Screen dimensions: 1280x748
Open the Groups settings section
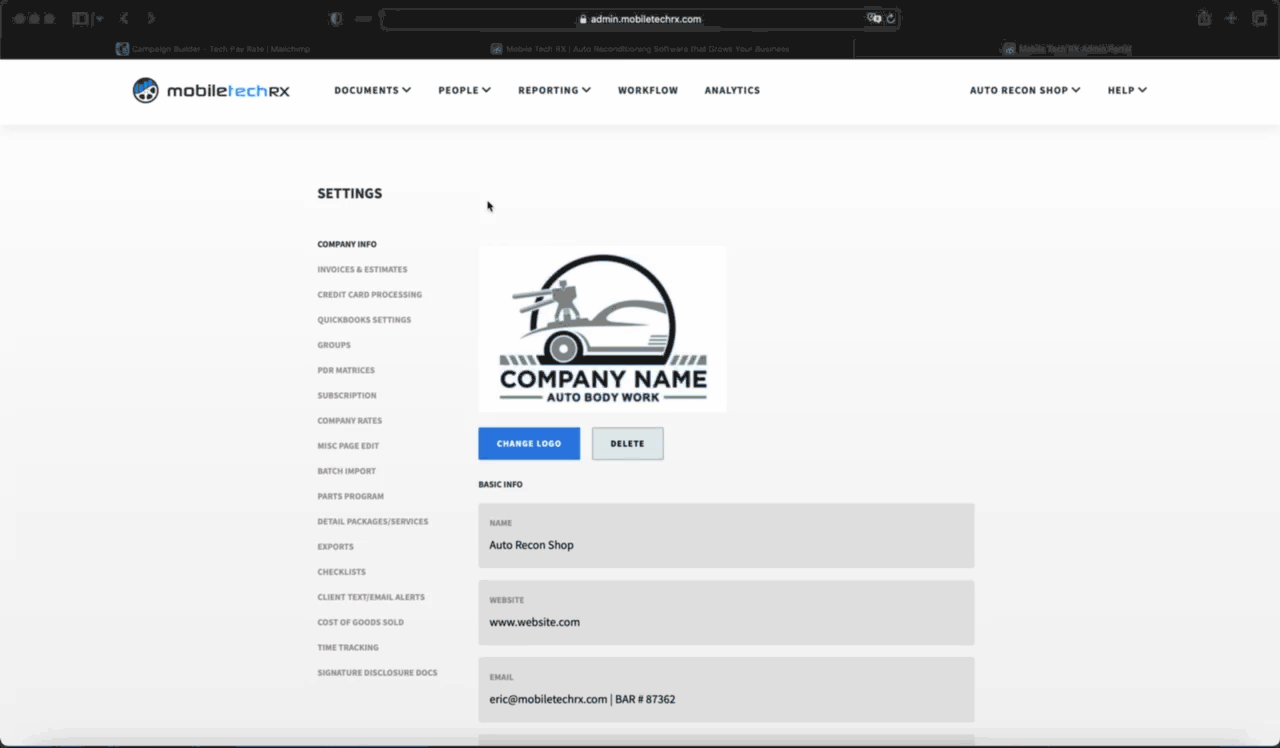coord(334,345)
